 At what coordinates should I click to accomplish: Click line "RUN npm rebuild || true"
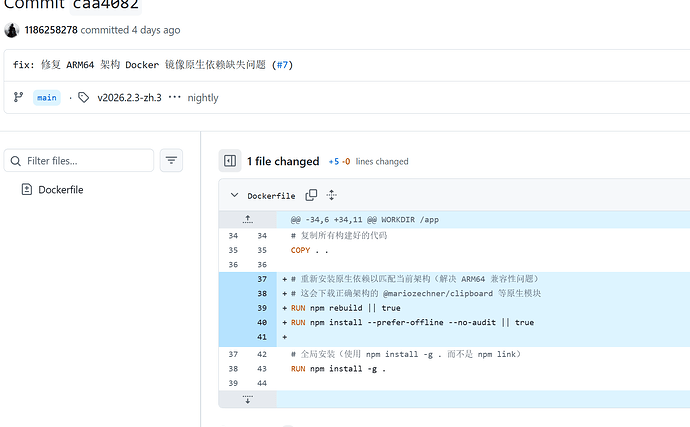(x=345, y=308)
